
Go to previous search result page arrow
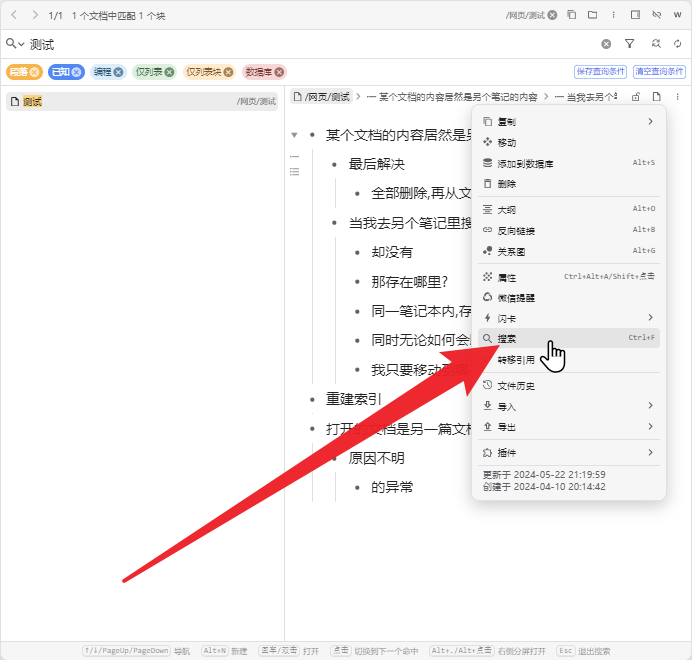click(x=14, y=15)
